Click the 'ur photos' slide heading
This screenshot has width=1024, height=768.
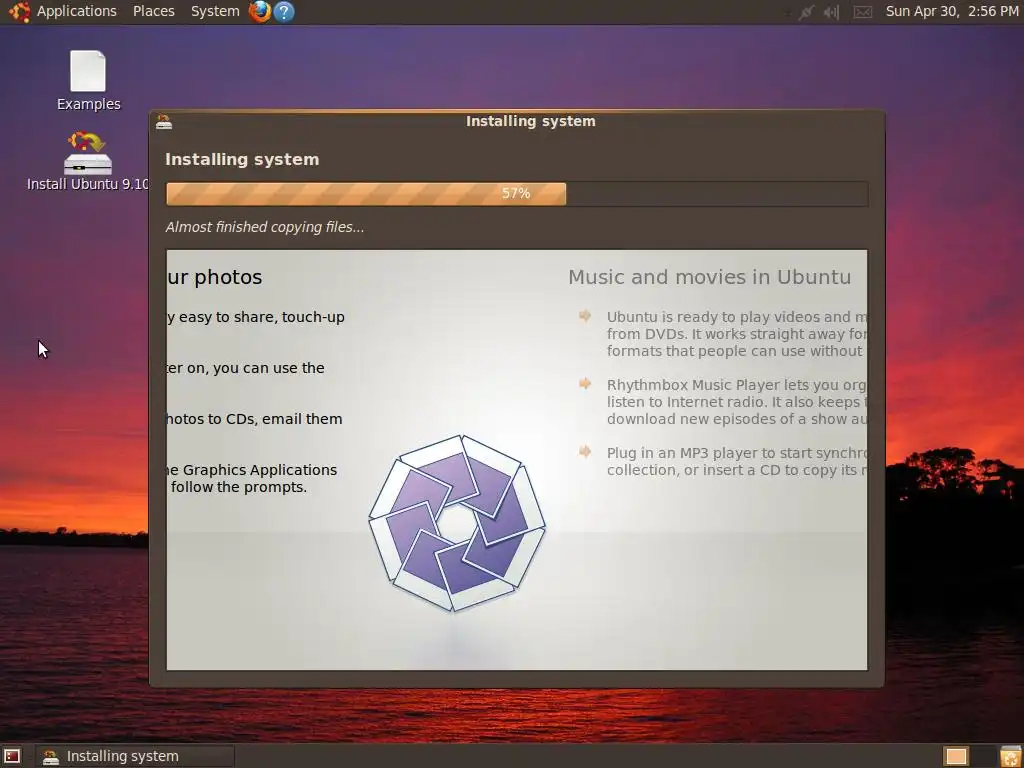(214, 278)
